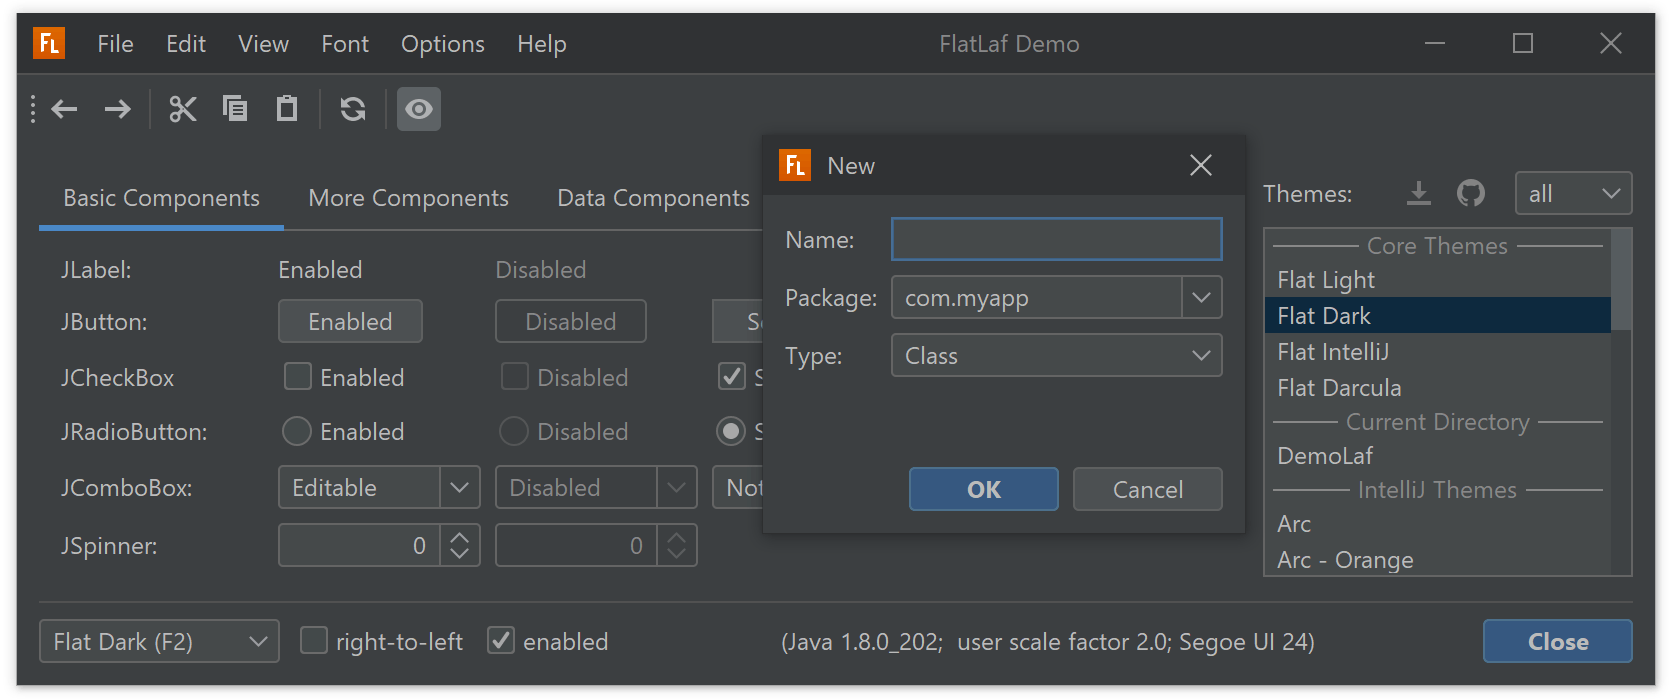Viewport: 1670px width, 700px height.
Task: Click the copy icon in toolbar
Action: [235, 108]
